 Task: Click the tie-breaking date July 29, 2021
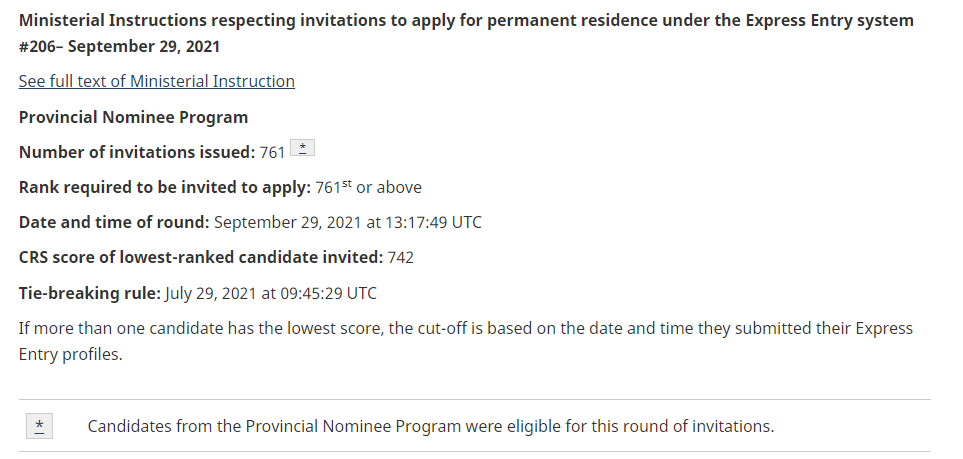coord(211,293)
